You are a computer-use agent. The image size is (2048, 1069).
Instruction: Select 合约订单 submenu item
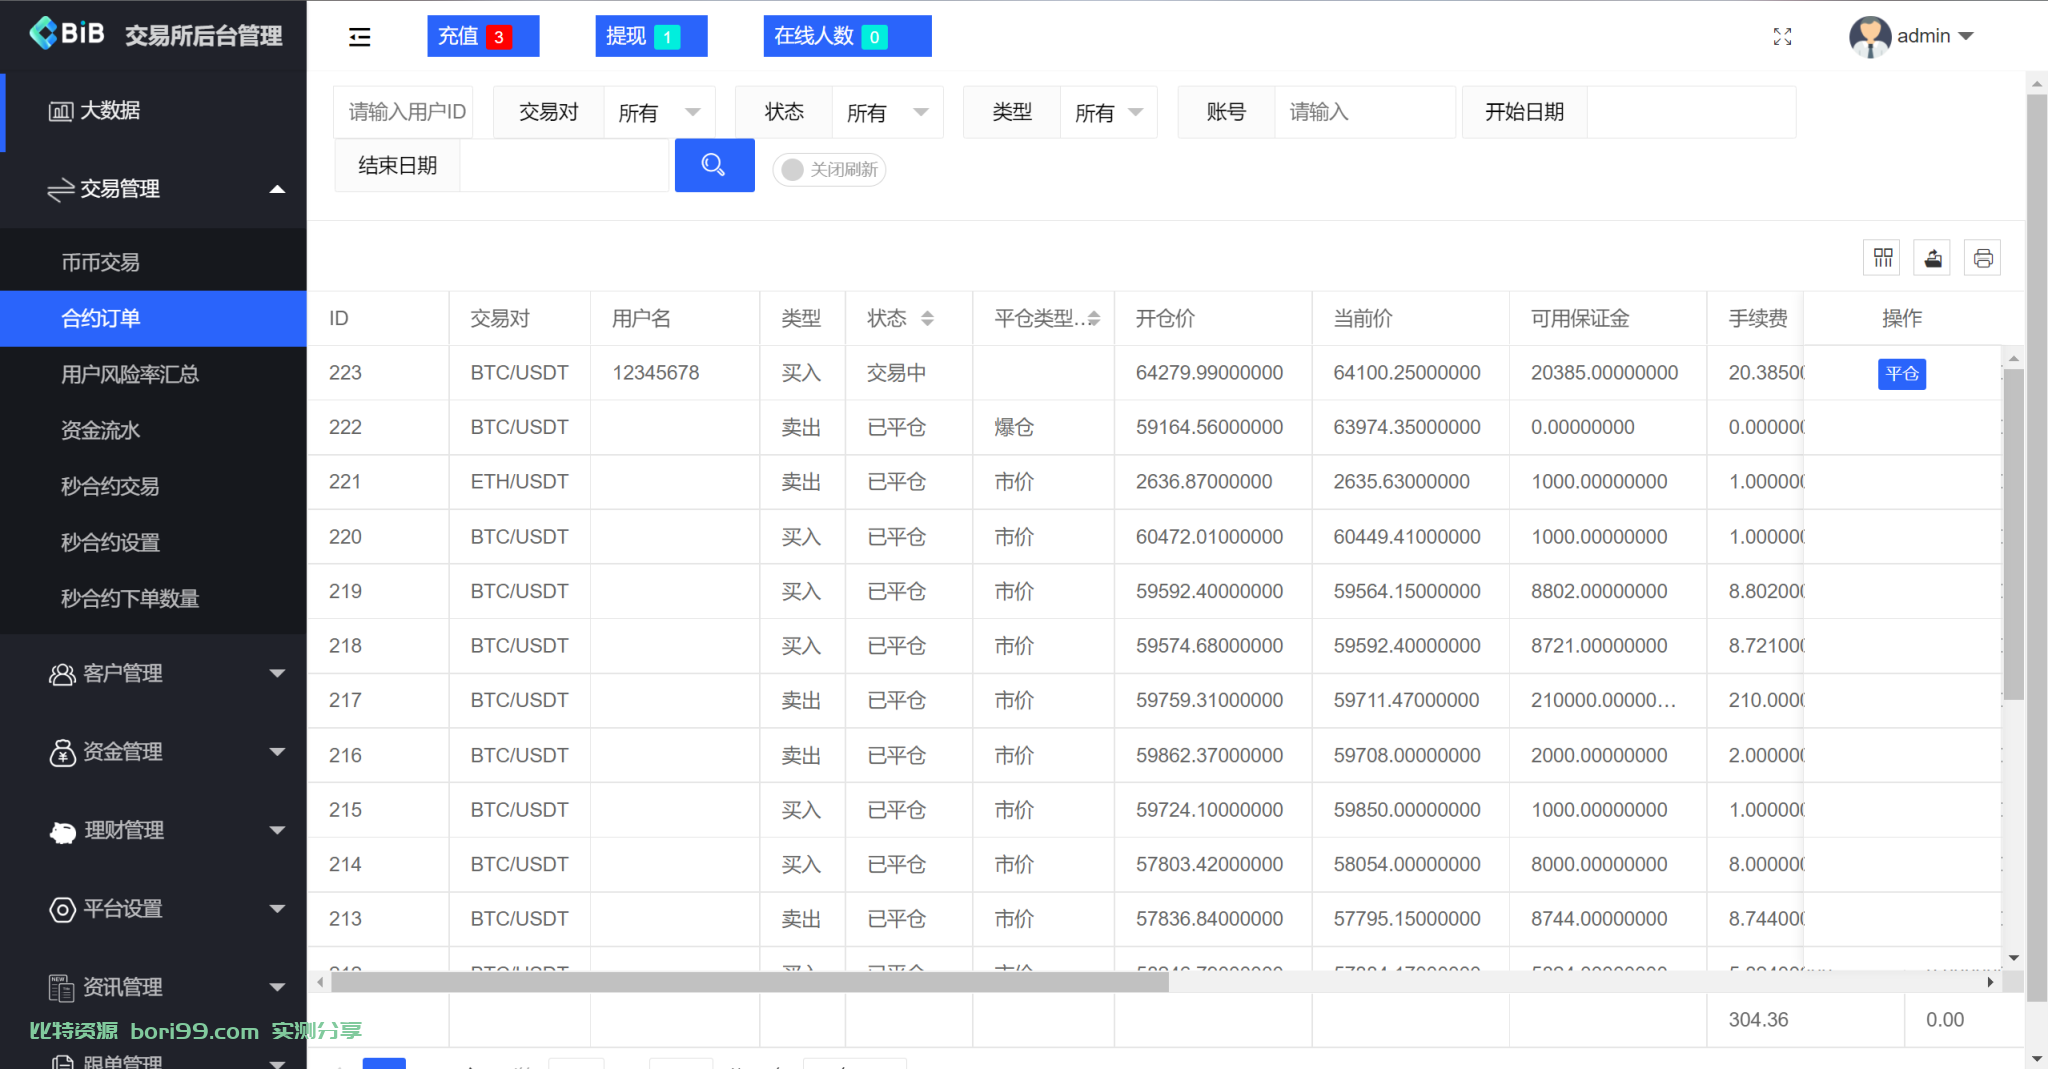pos(153,318)
